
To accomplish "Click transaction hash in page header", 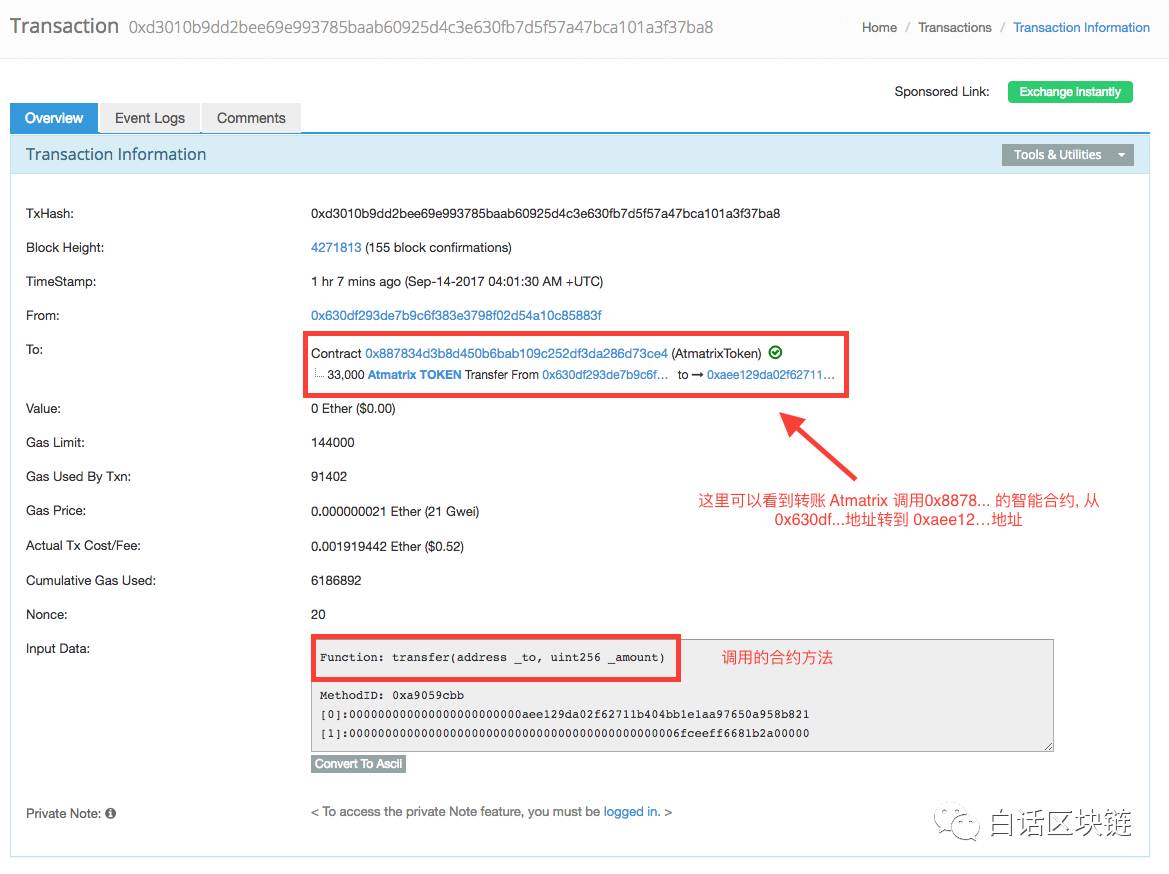I will click(420, 28).
